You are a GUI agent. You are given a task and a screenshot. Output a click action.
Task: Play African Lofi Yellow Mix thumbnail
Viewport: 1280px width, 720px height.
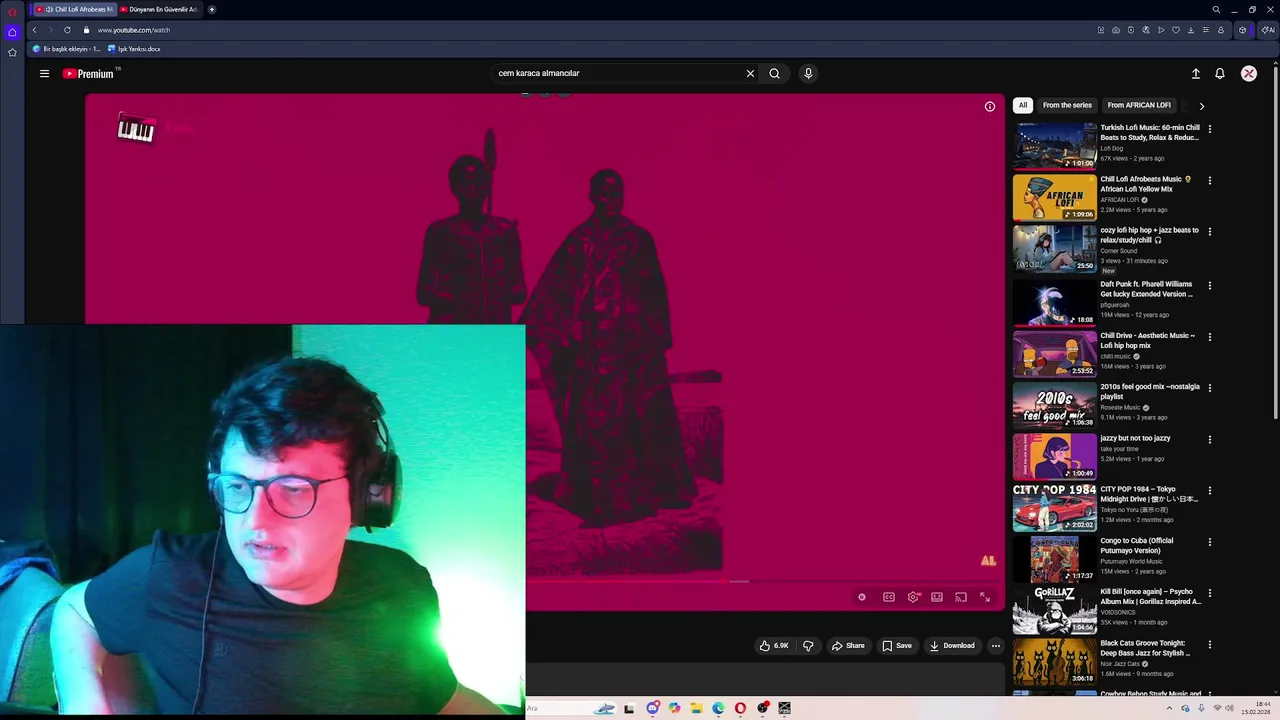(1054, 197)
